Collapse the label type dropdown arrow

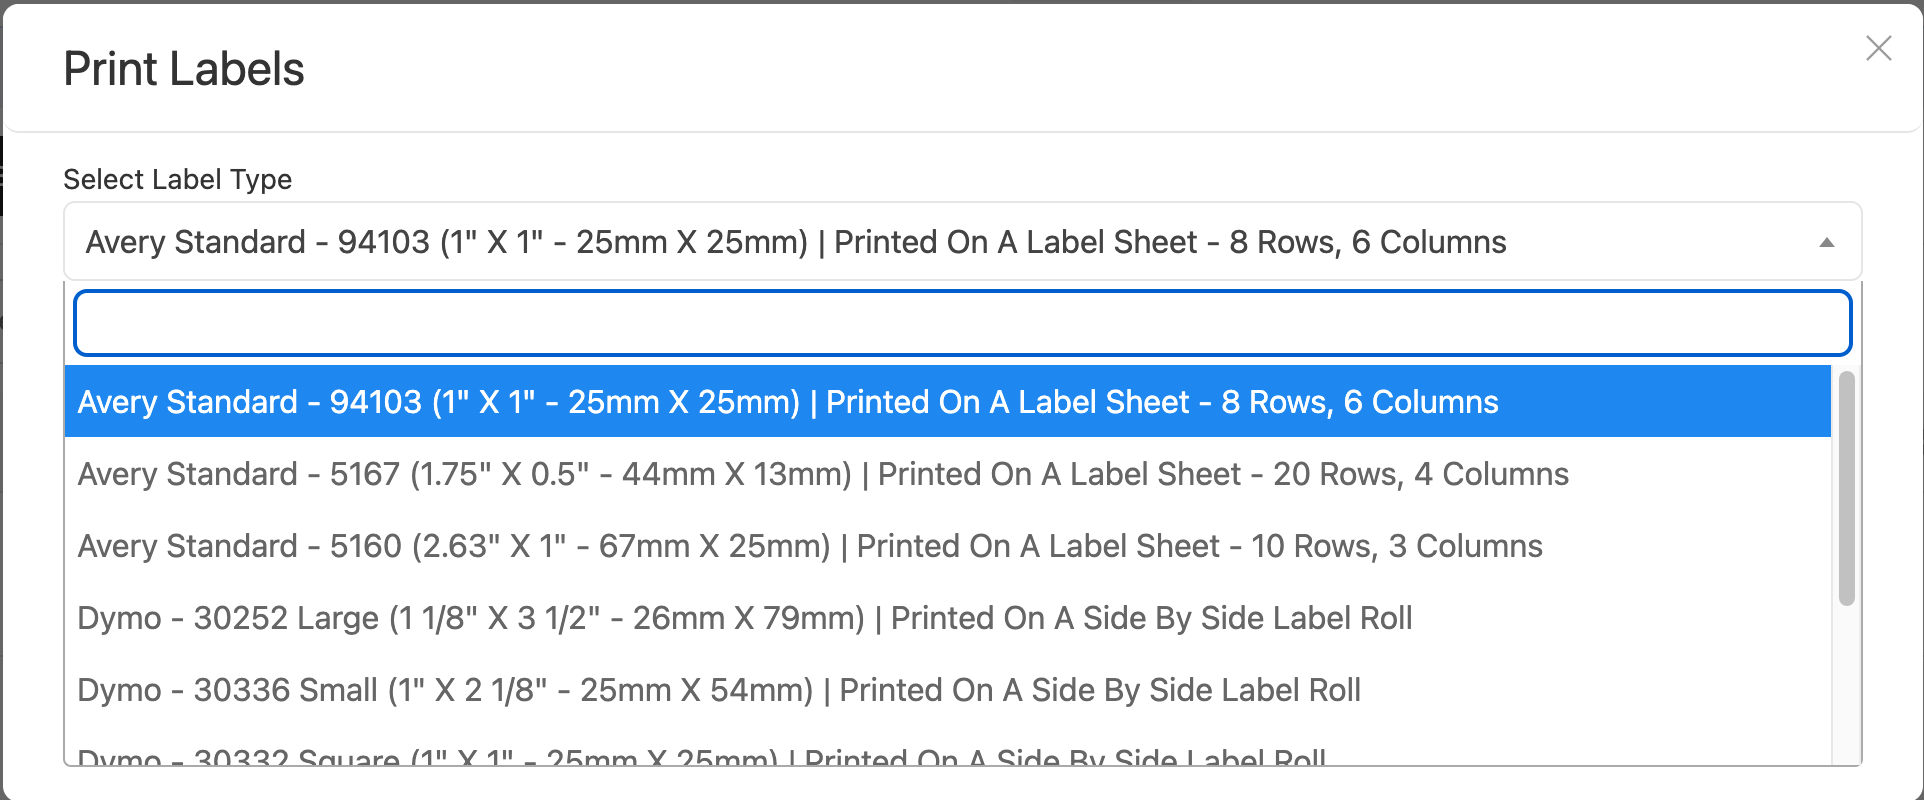(x=1826, y=243)
